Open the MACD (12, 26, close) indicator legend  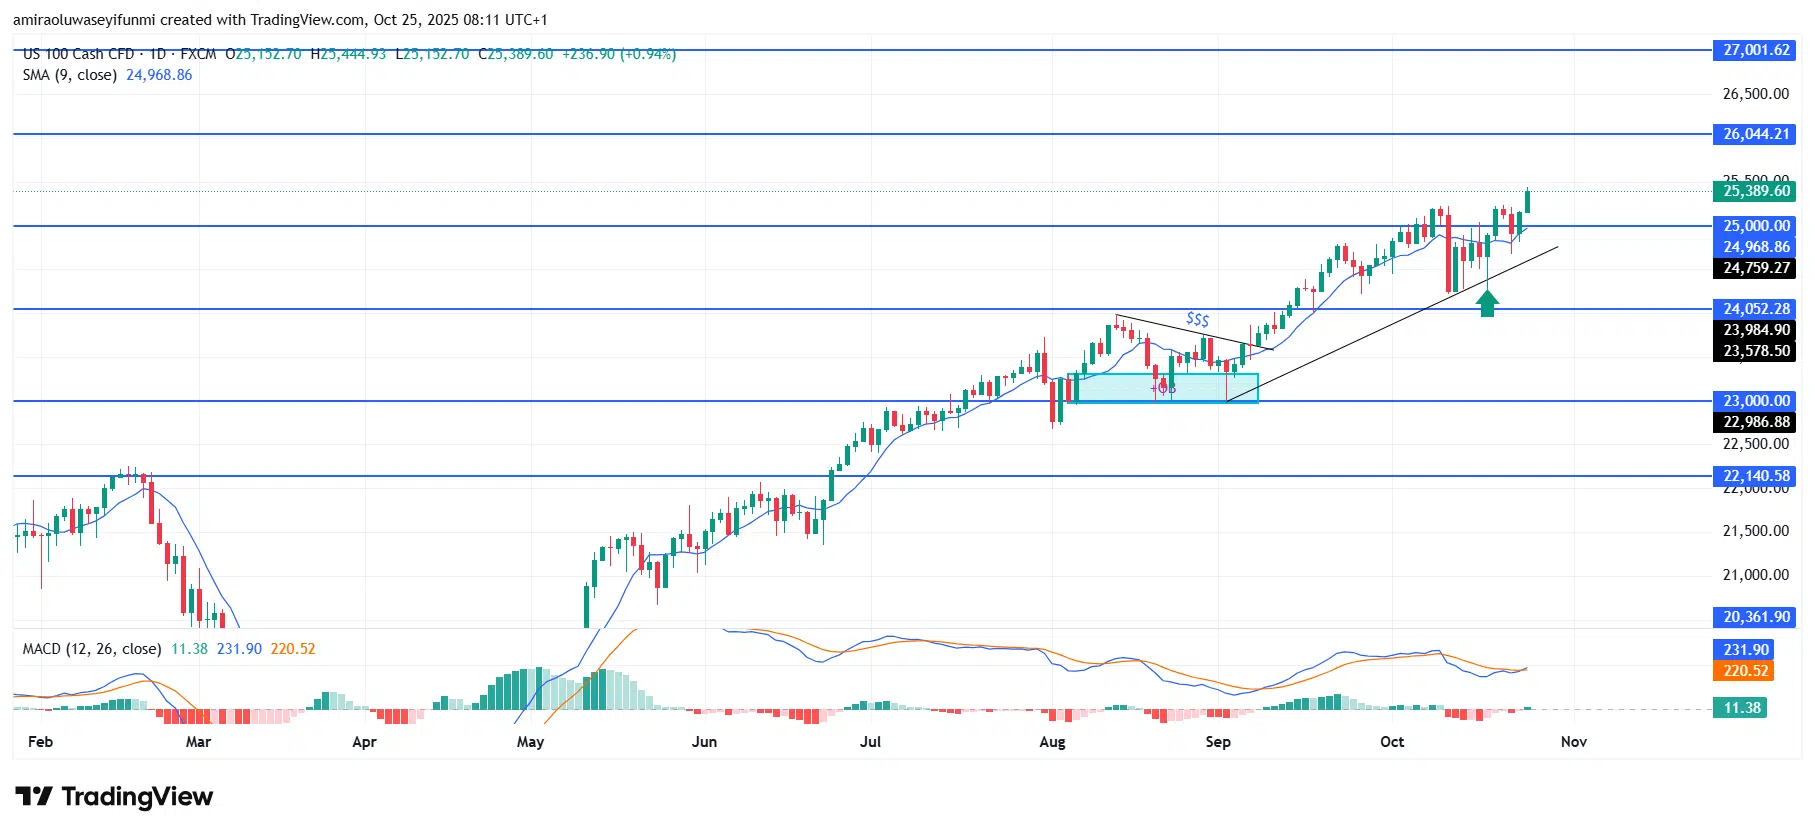click(x=92, y=649)
